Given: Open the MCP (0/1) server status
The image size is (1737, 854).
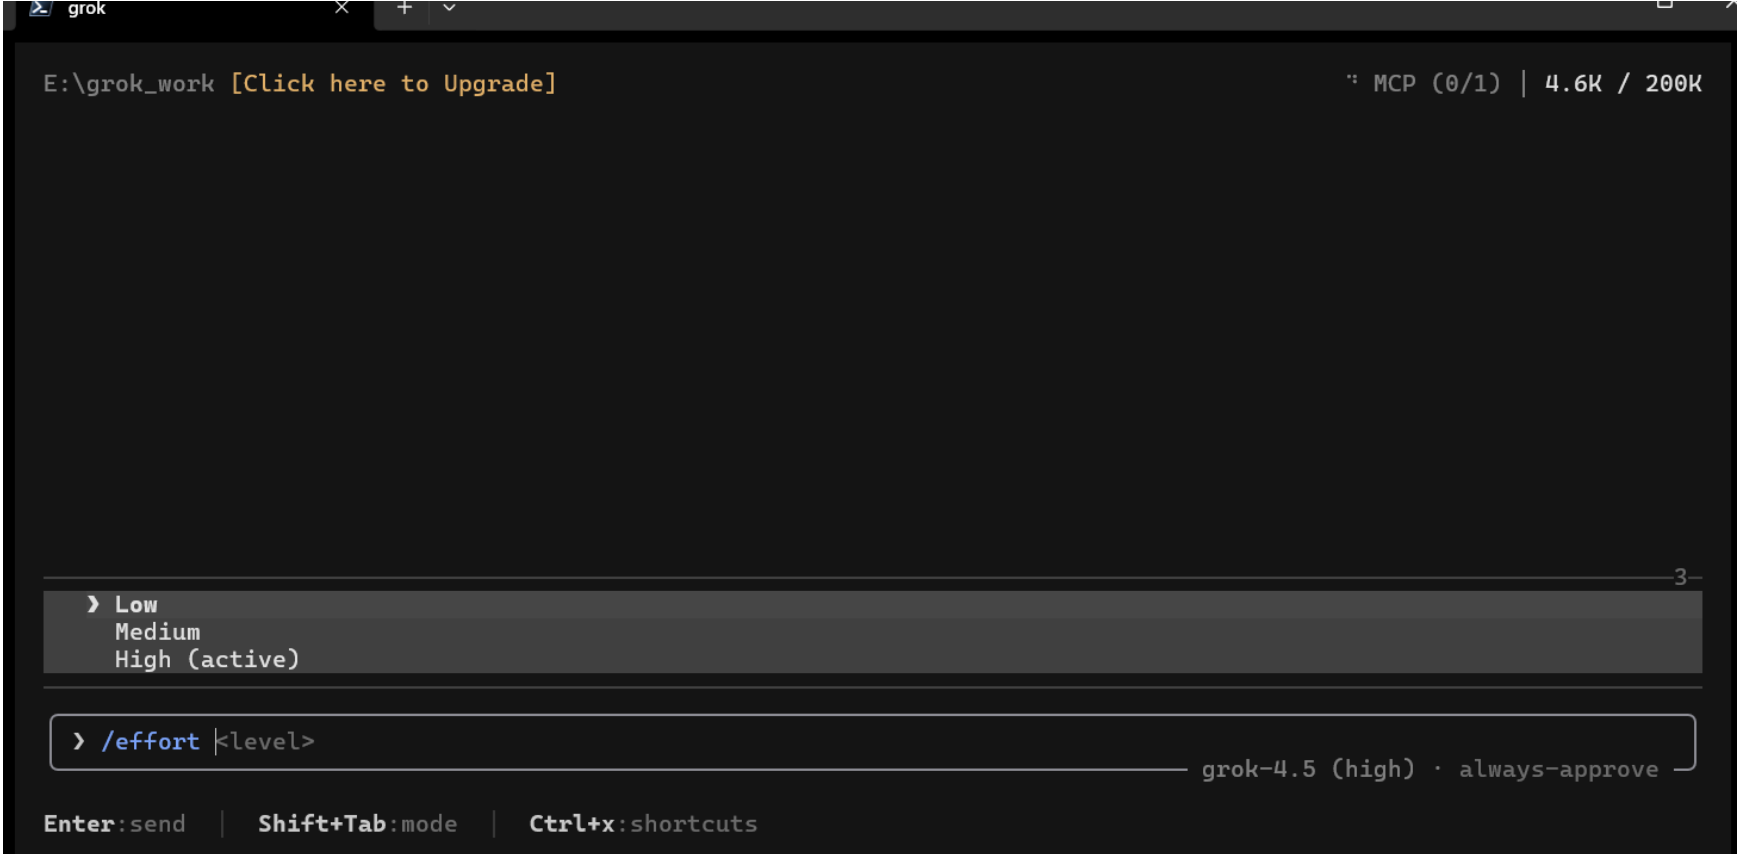Looking at the screenshot, I should pos(1436,83).
